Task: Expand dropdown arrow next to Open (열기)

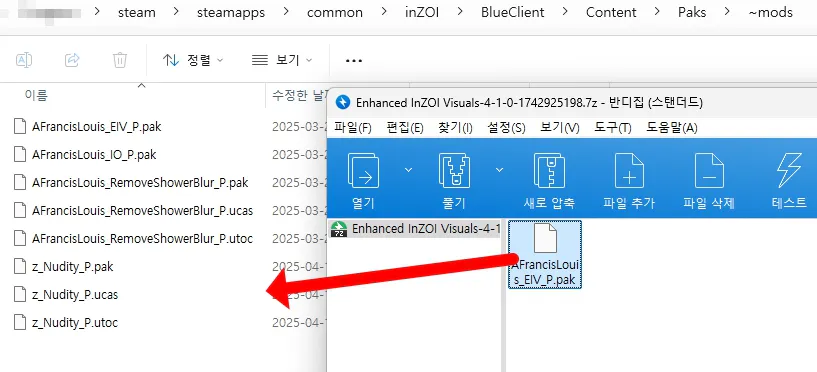Action: coord(408,170)
